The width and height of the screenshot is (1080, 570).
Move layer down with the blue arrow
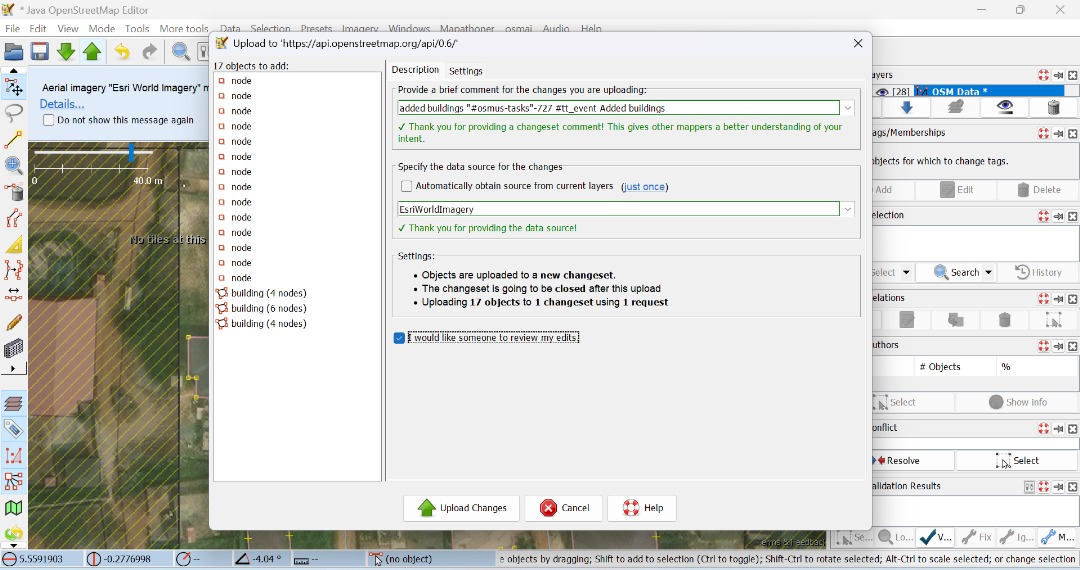pyautogui.click(x=906, y=107)
